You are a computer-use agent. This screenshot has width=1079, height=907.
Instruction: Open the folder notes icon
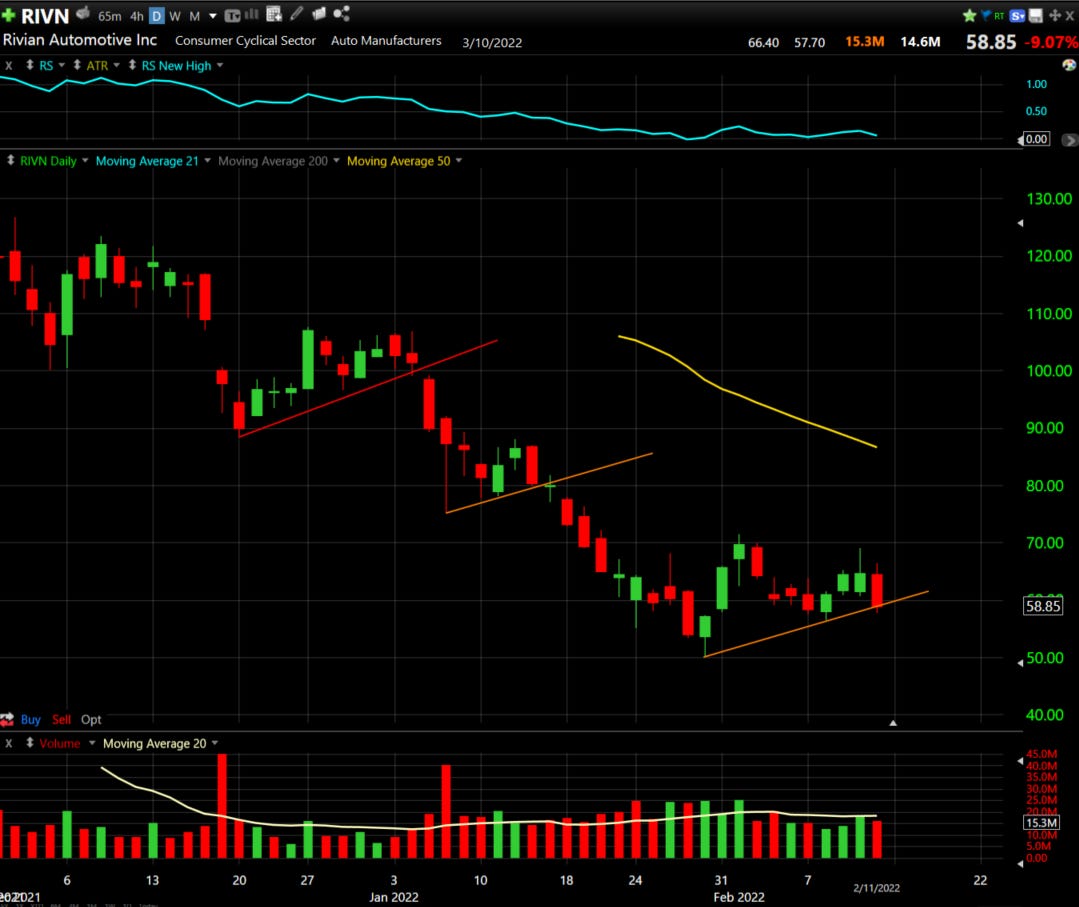[319, 14]
